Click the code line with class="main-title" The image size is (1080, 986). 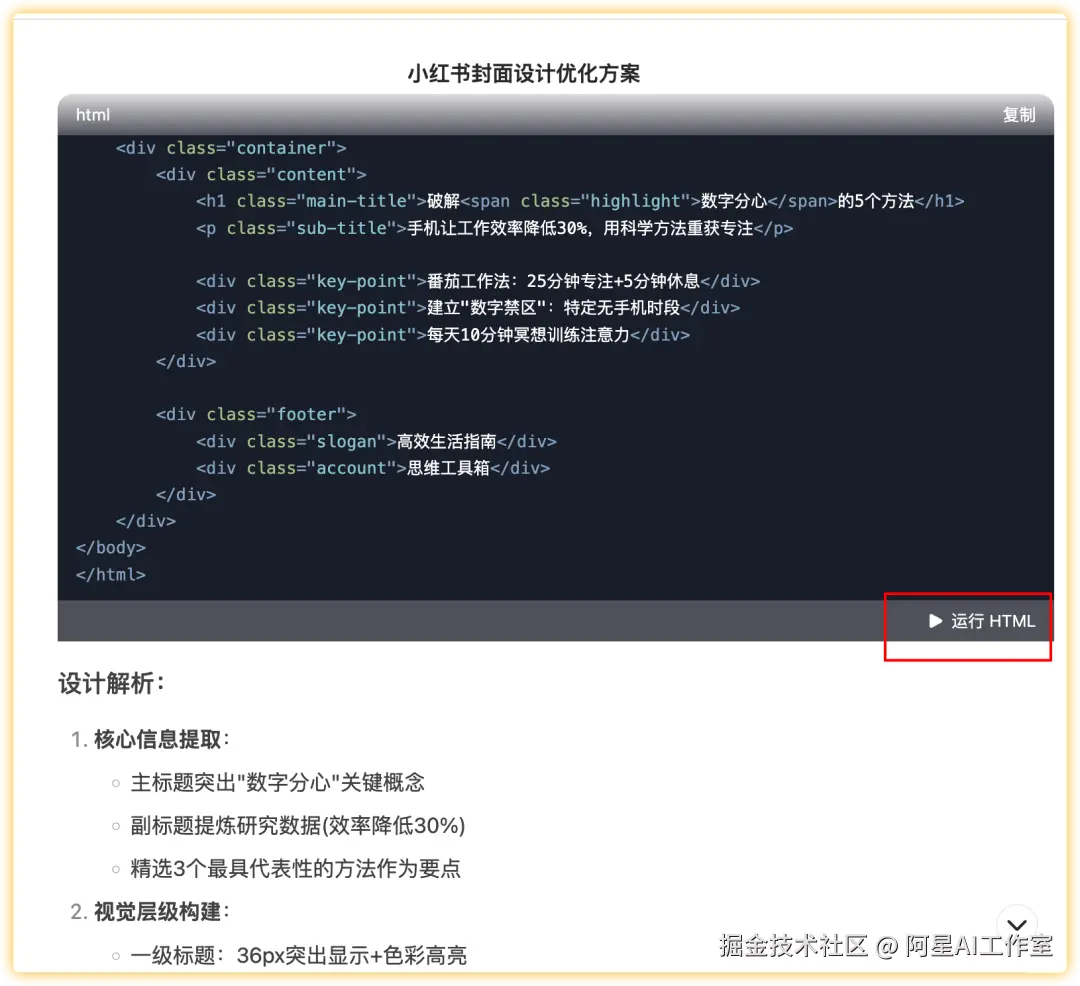coord(580,201)
